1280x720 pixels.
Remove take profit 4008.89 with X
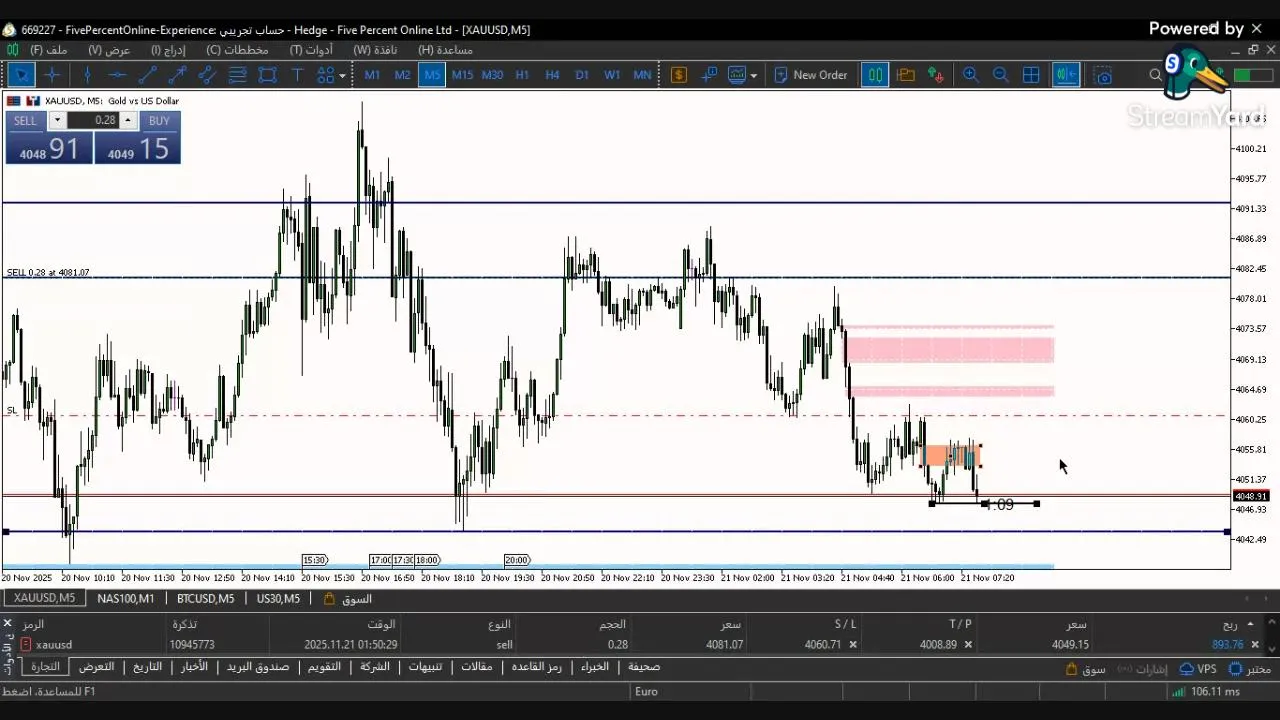[x=968, y=645]
